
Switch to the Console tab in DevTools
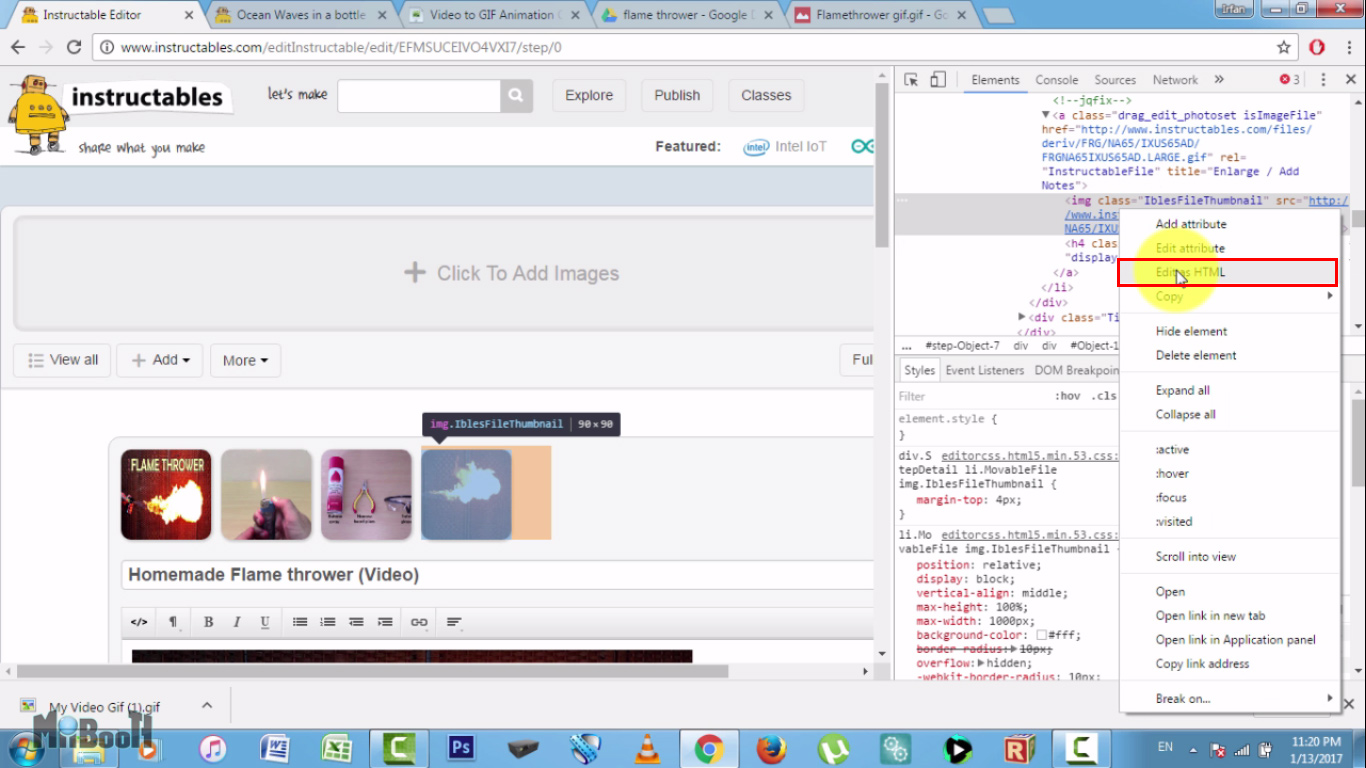click(1056, 80)
